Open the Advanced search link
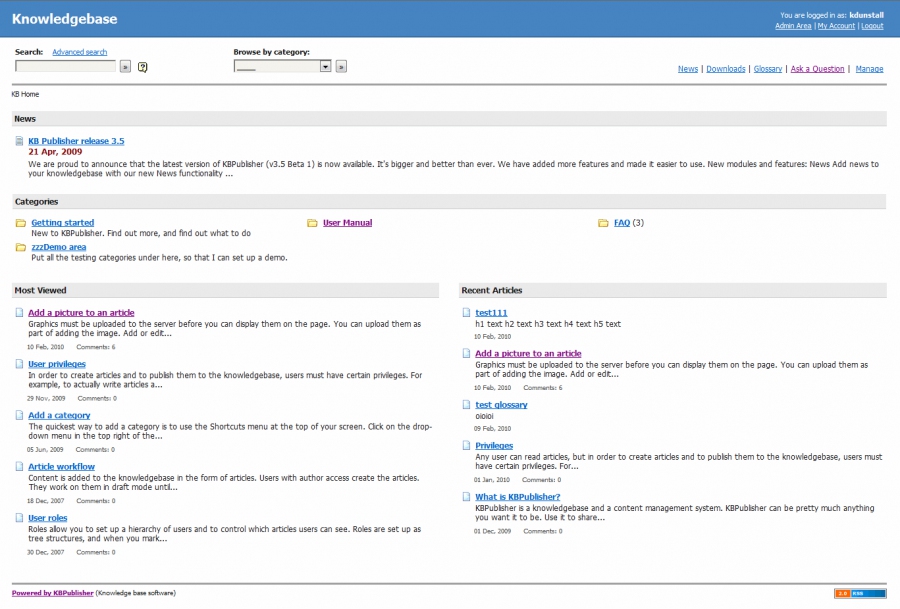The width and height of the screenshot is (900, 609). tap(79, 52)
